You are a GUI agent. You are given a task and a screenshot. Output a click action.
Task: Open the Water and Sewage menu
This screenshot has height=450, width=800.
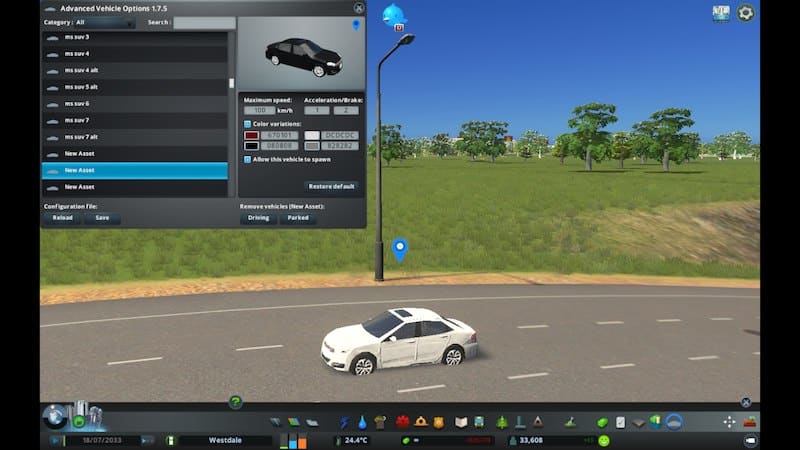point(360,422)
